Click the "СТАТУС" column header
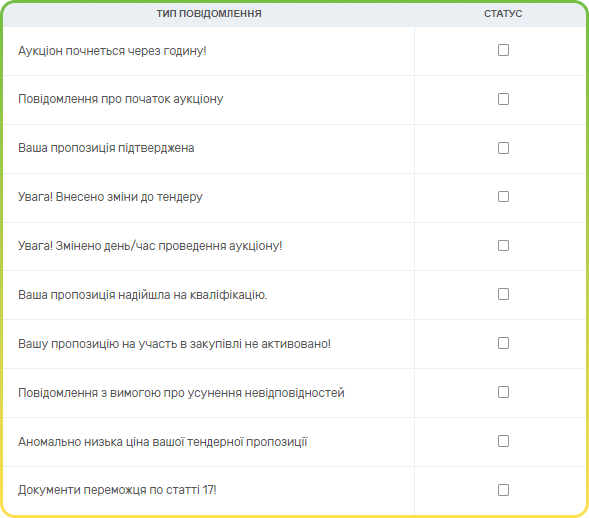This screenshot has width=589, height=518. point(503,14)
